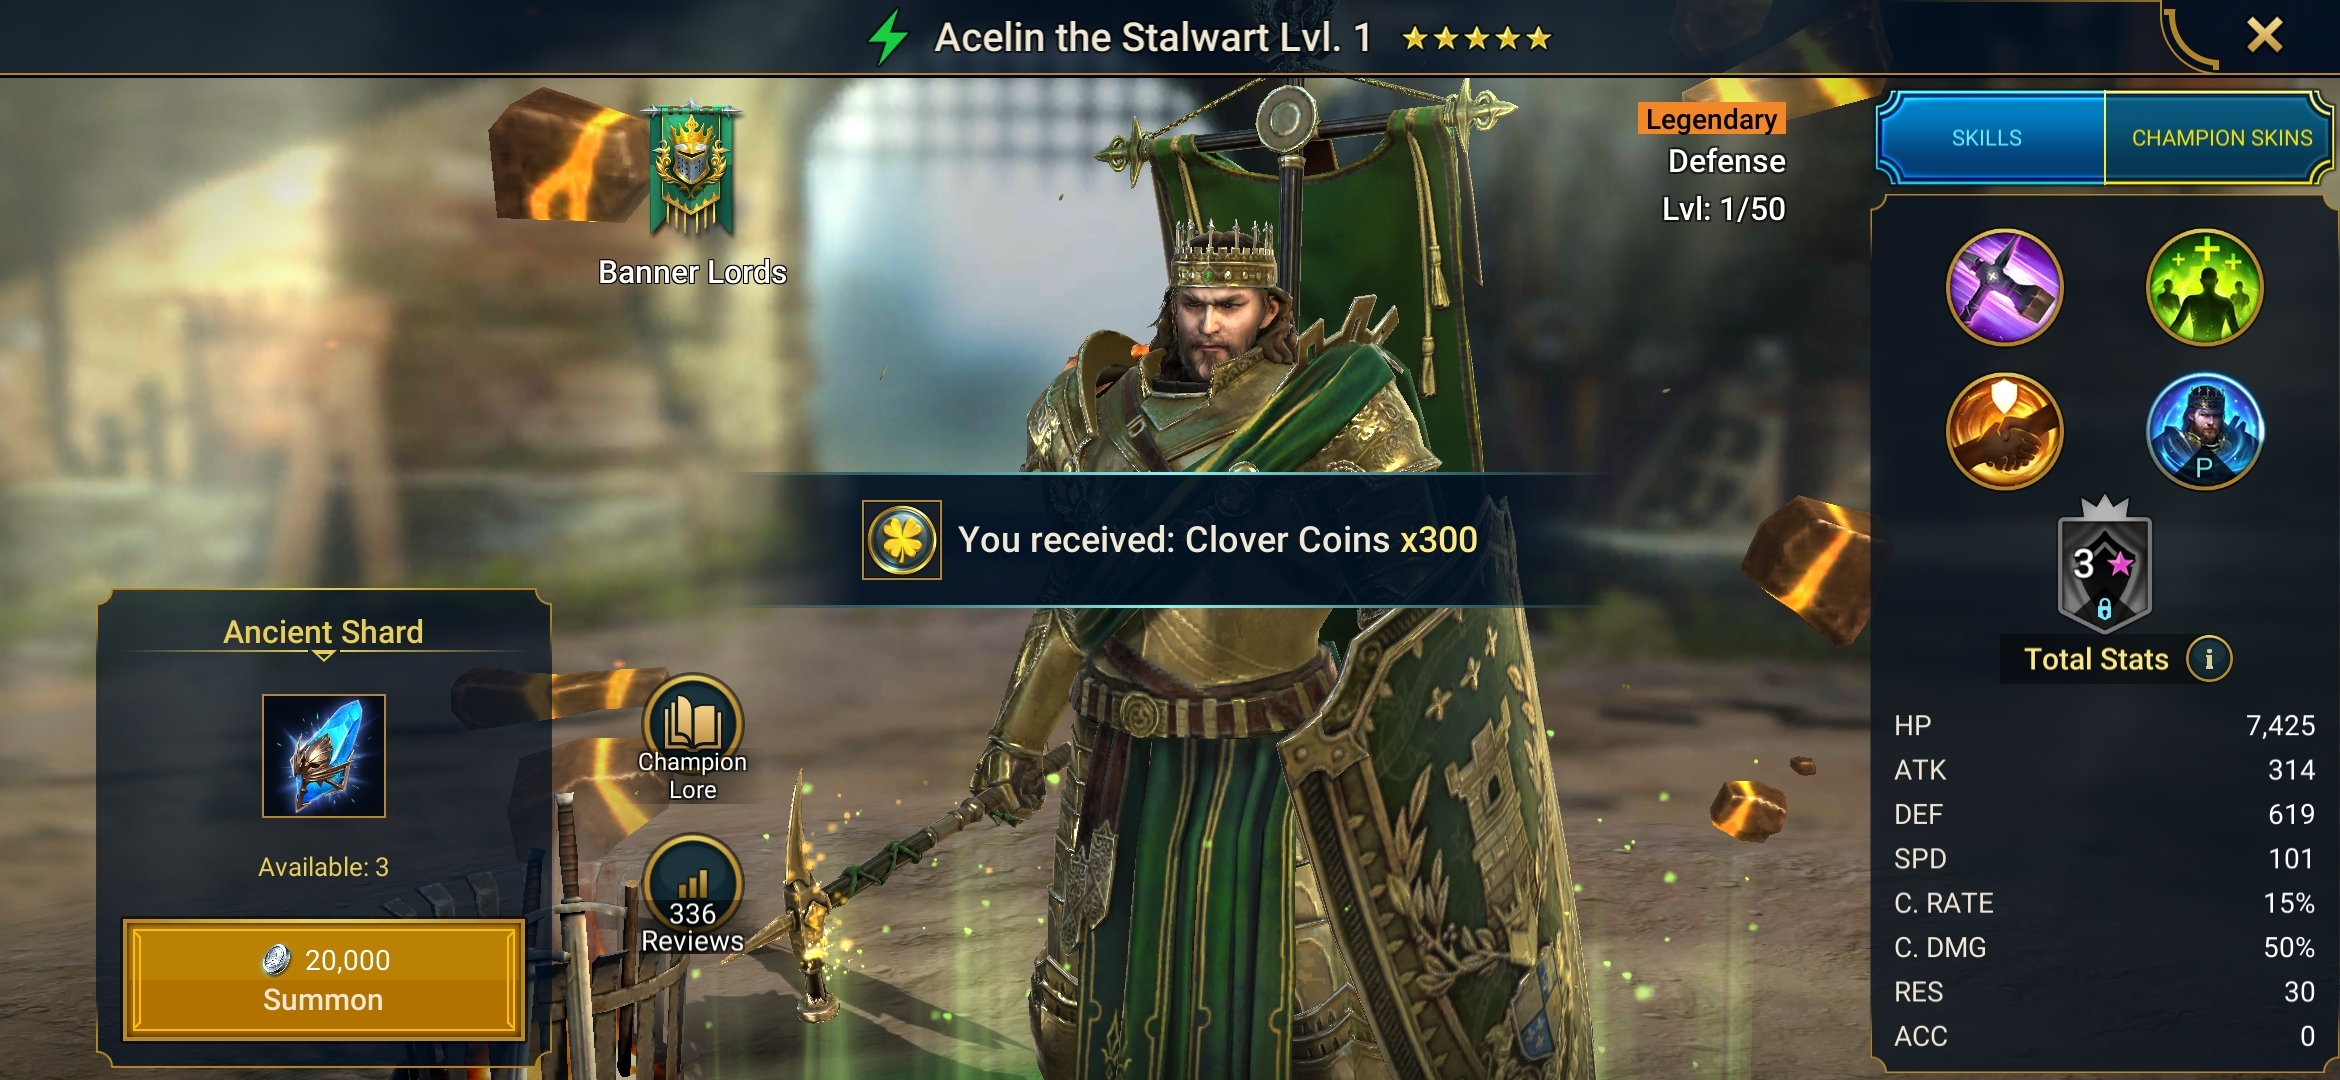Open the green ally heal skill
The width and height of the screenshot is (2340, 1080).
click(x=2204, y=288)
